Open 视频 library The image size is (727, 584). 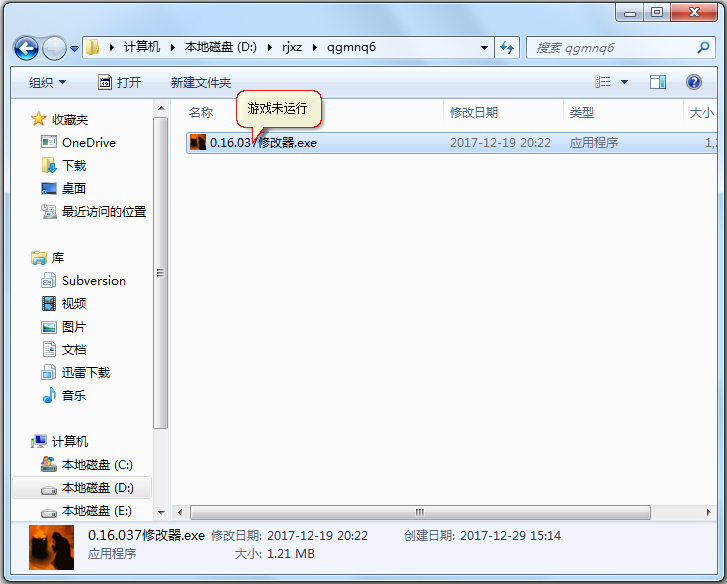(x=74, y=304)
